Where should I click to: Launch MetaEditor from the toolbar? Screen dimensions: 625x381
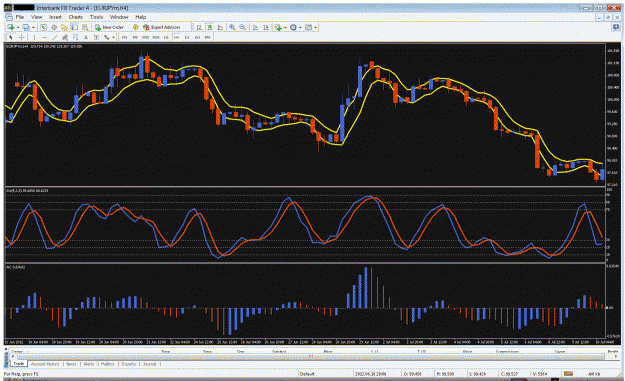(x=136, y=27)
